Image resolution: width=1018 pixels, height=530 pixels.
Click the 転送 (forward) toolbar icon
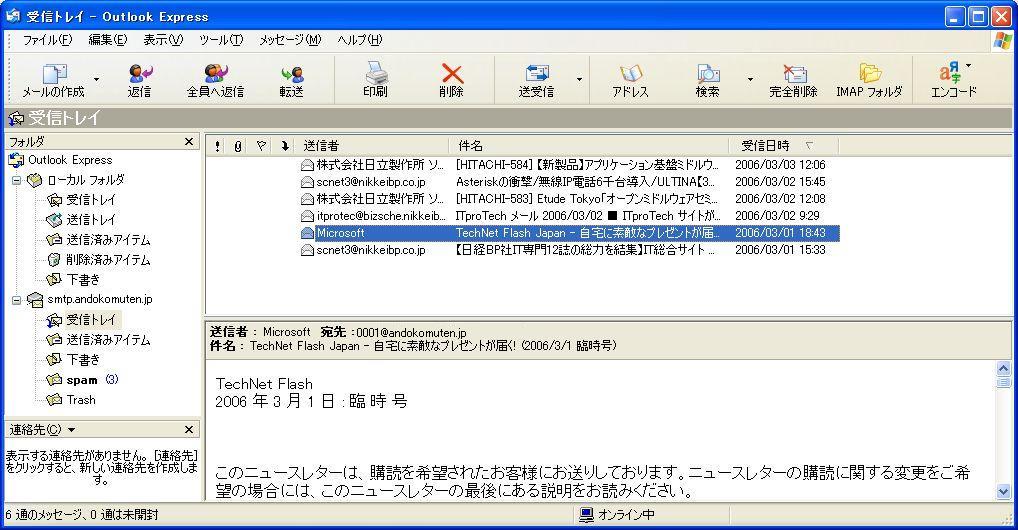point(292,73)
